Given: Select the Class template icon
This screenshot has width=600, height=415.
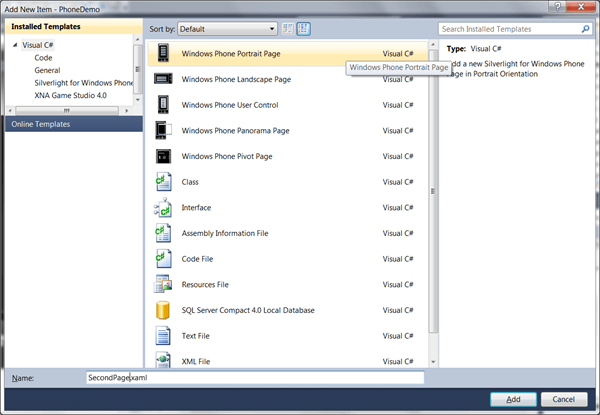Looking at the screenshot, I should [x=163, y=182].
